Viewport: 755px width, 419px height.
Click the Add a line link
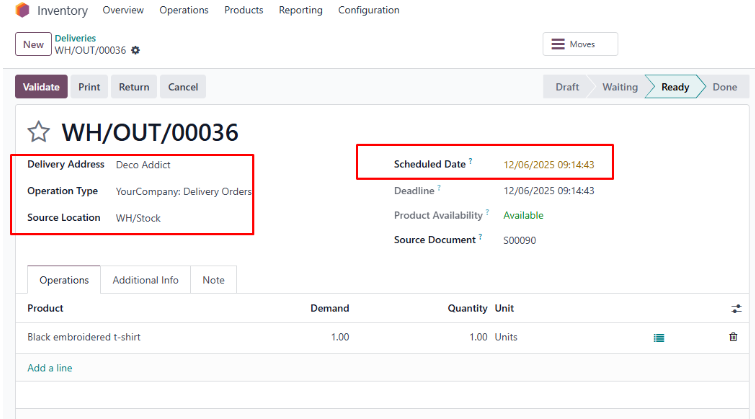tap(50, 368)
